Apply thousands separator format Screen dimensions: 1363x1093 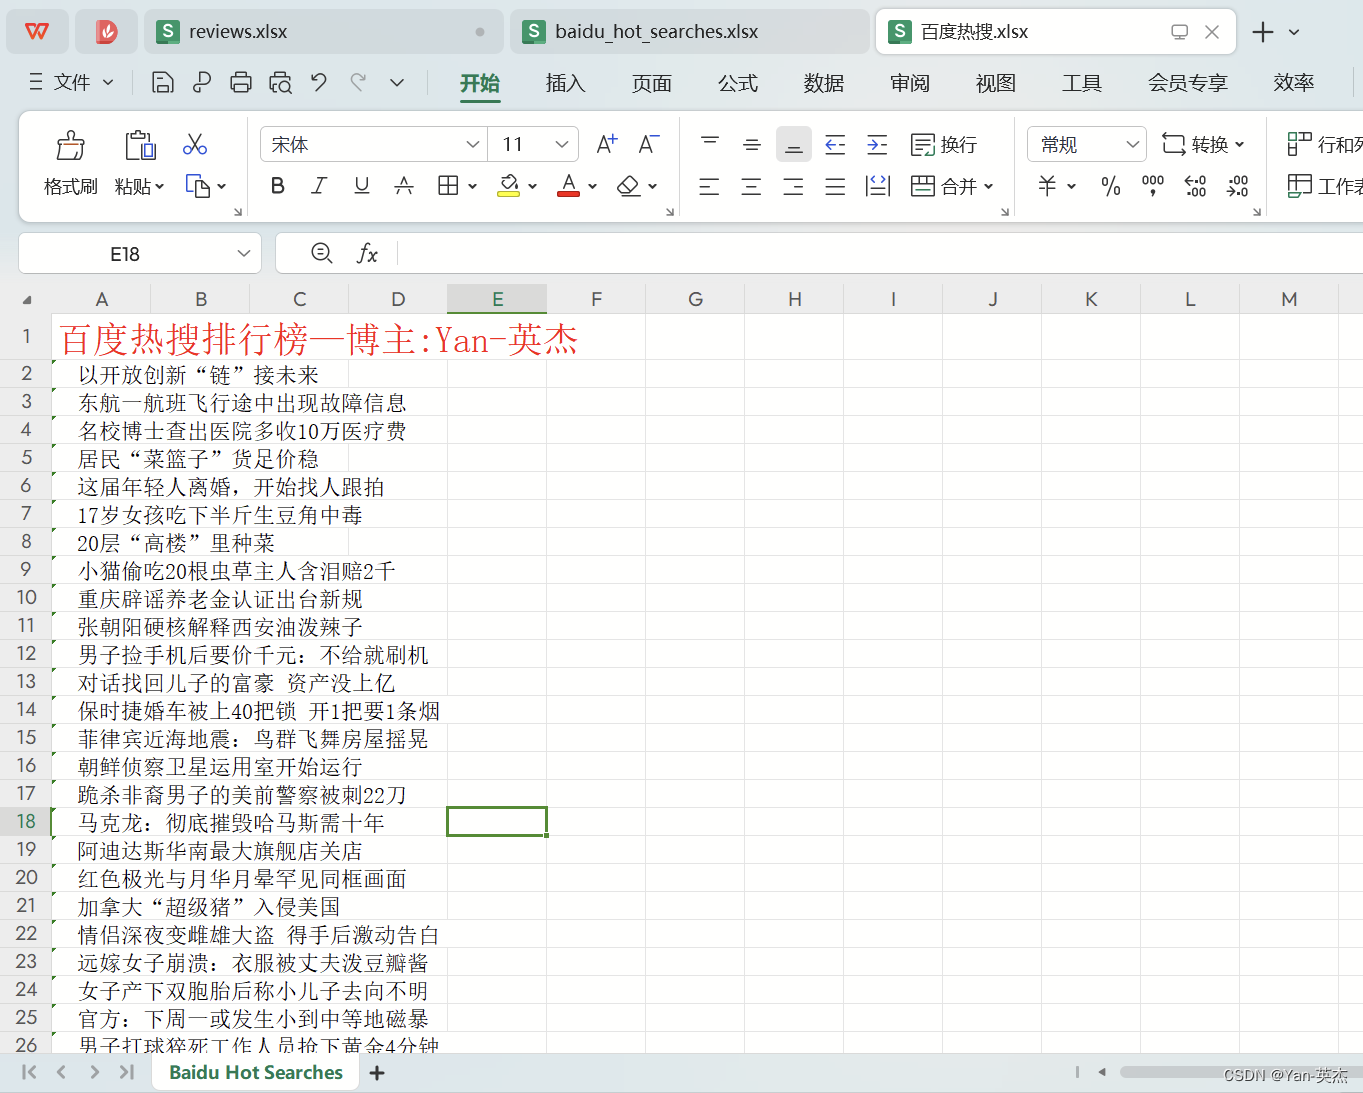[x=1153, y=186]
